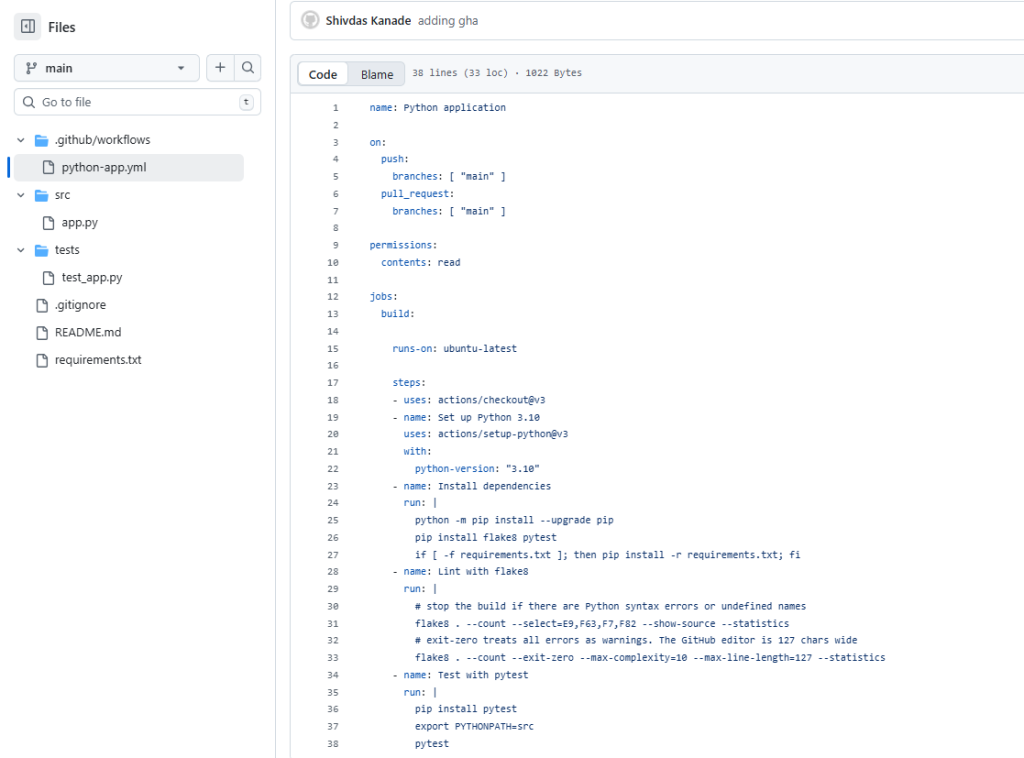
Task: Collapse the src directory
Action: 20,195
